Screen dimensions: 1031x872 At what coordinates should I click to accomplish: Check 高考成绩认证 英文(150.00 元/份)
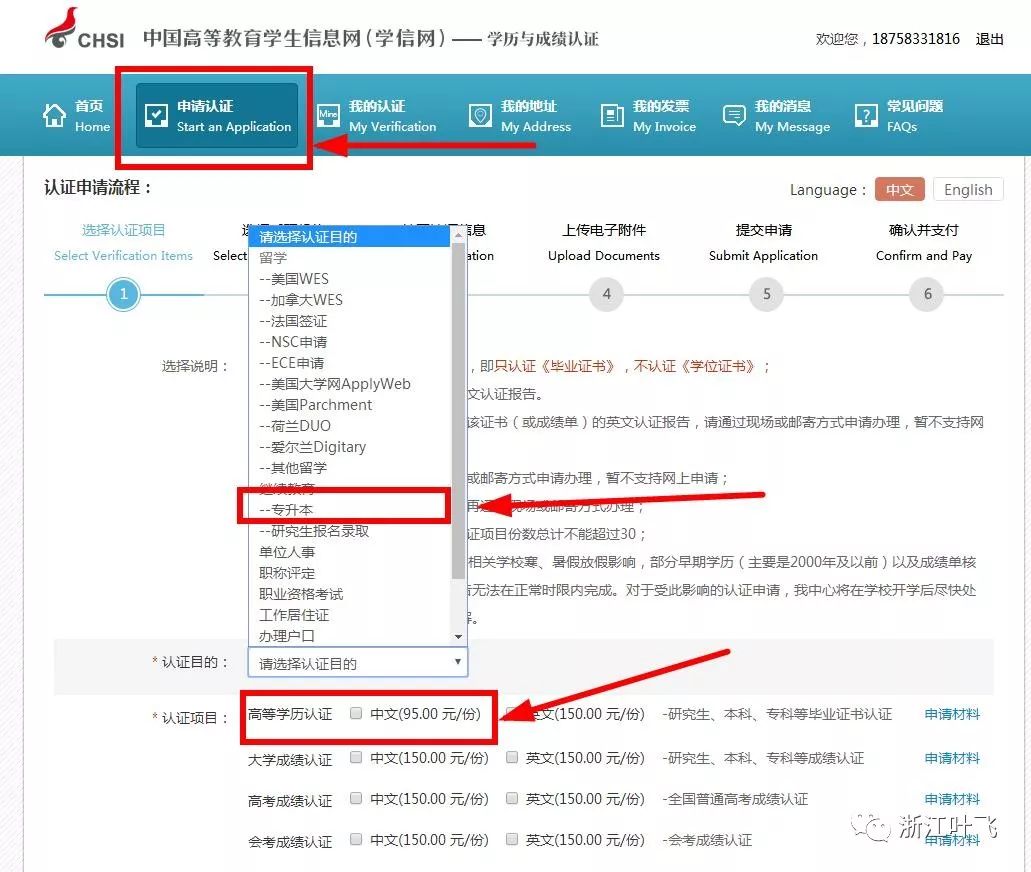(512, 798)
